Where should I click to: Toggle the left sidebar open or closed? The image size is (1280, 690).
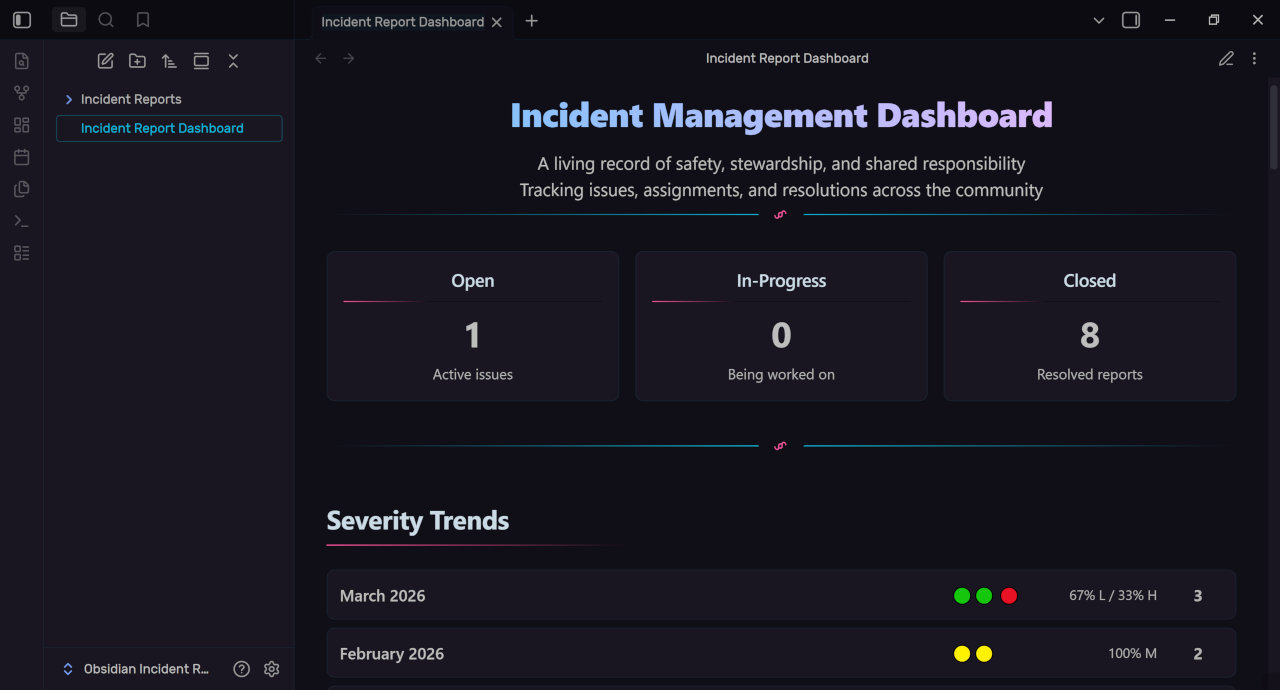(20, 19)
